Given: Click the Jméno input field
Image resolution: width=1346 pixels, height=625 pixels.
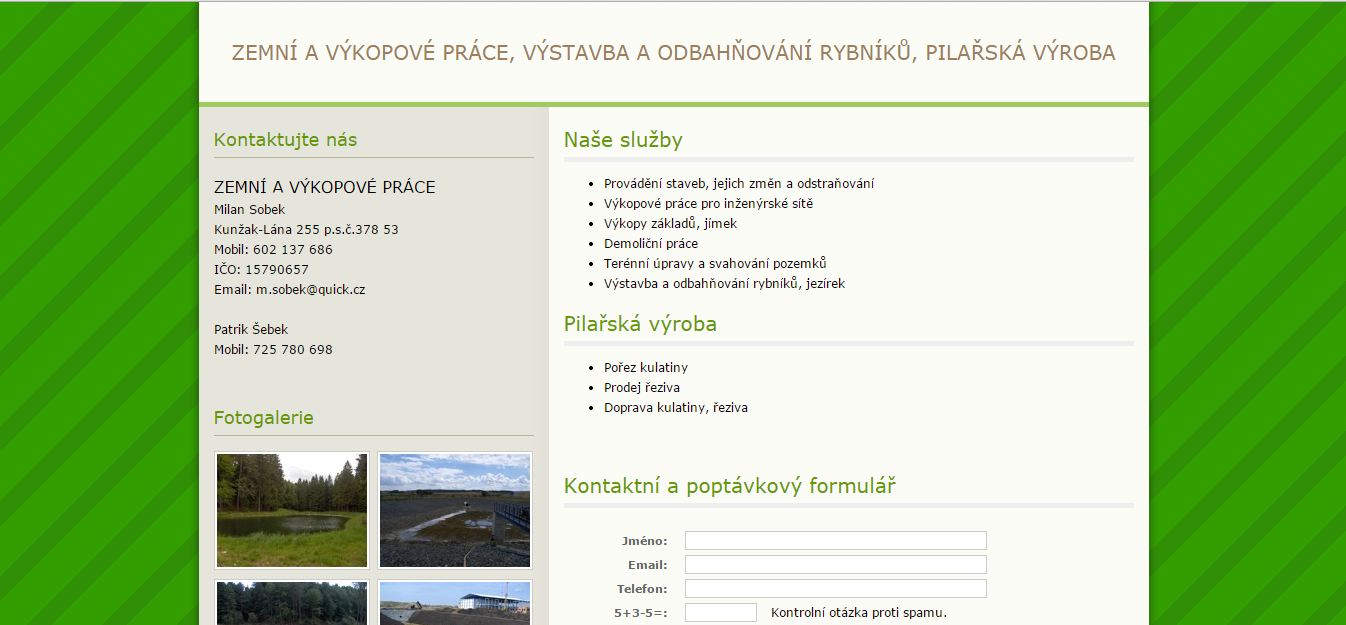Looking at the screenshot, I should click(836, 541).
